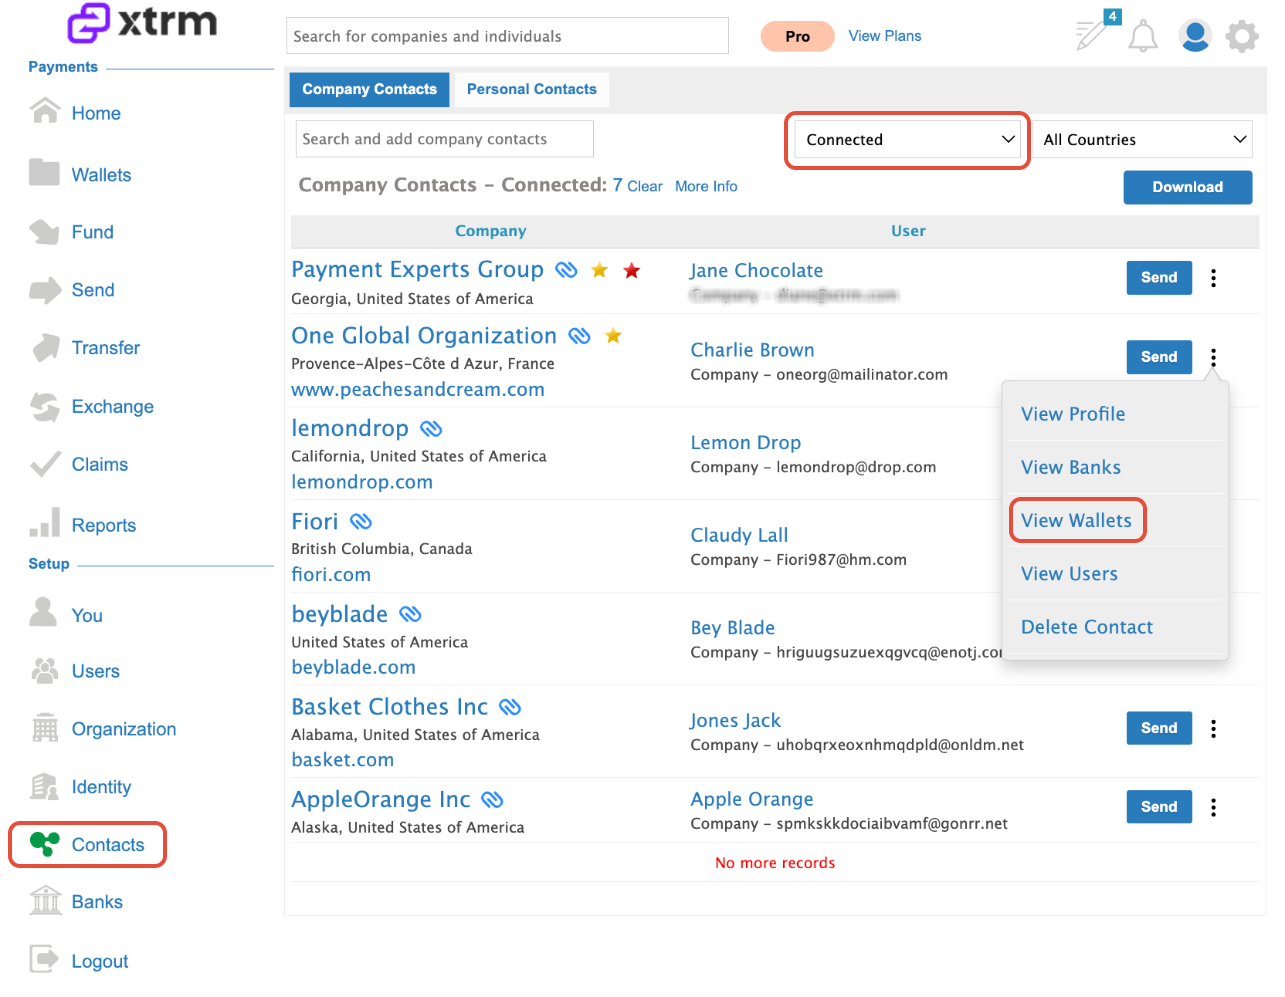
Task: Click the Send arrow icon in sidebar
Action: (45, 290)
